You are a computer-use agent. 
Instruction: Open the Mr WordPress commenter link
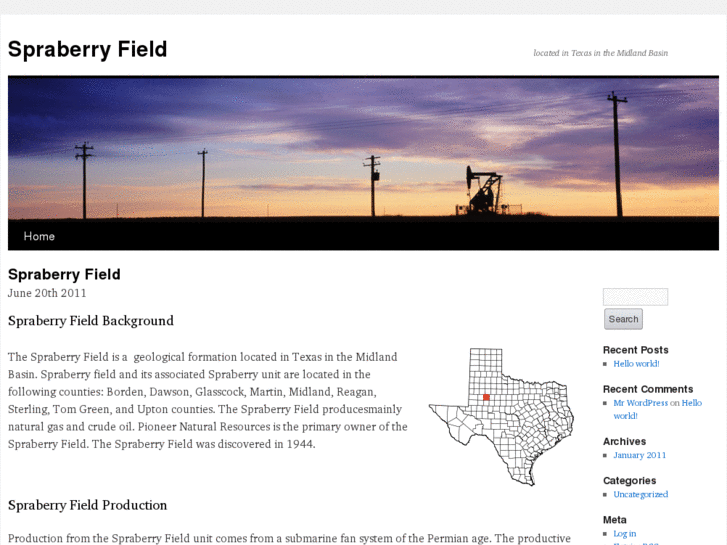tap(640, 403)
